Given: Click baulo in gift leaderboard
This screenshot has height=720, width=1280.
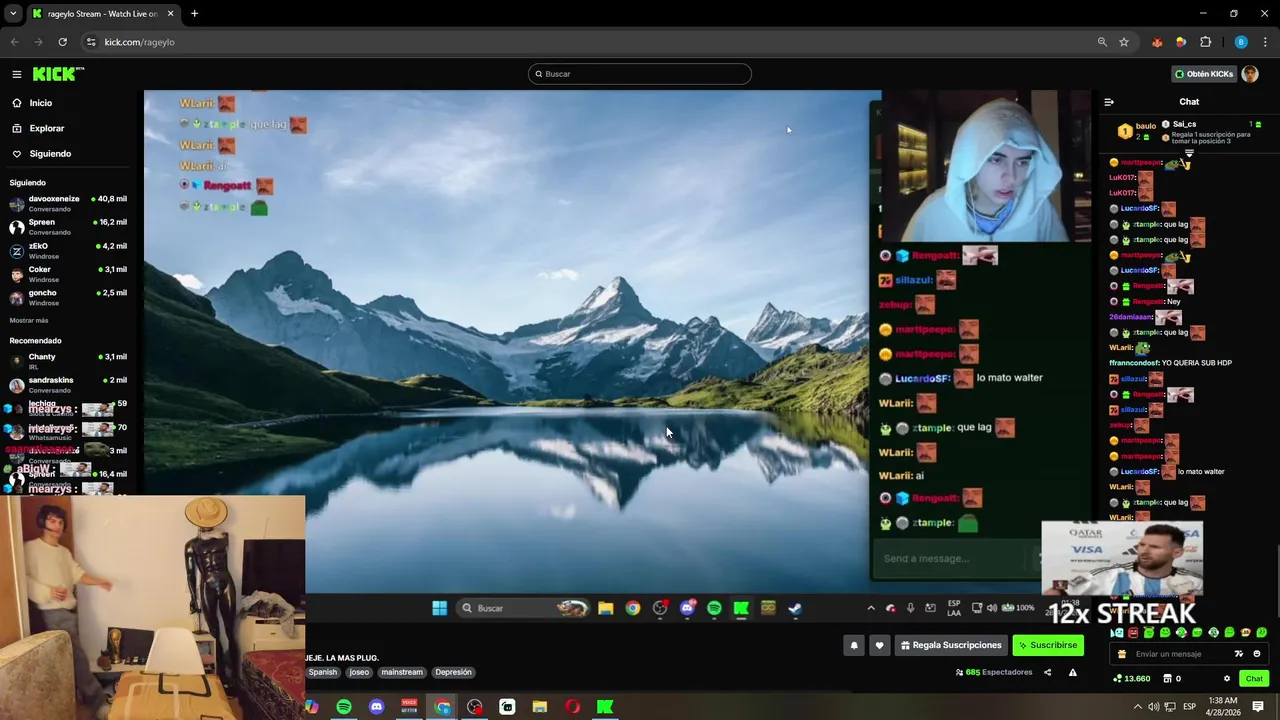Looking at the screenshot, I should pyautogui.click(x=1146, y=126).
